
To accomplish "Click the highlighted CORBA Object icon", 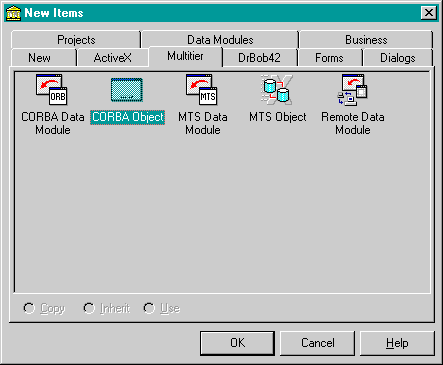I will tap(127, 90).
